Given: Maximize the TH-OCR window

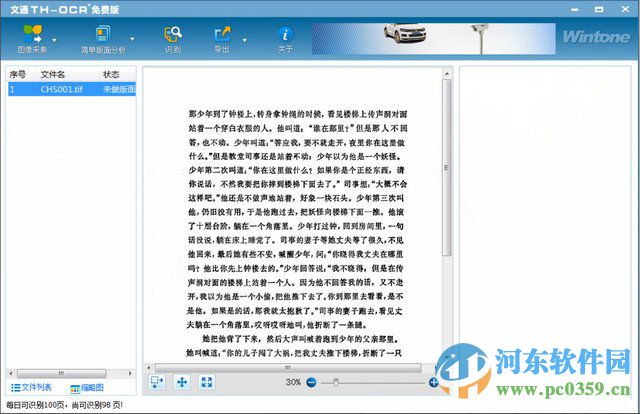Looking at the screenshot, I should click(x=599, y=9).
